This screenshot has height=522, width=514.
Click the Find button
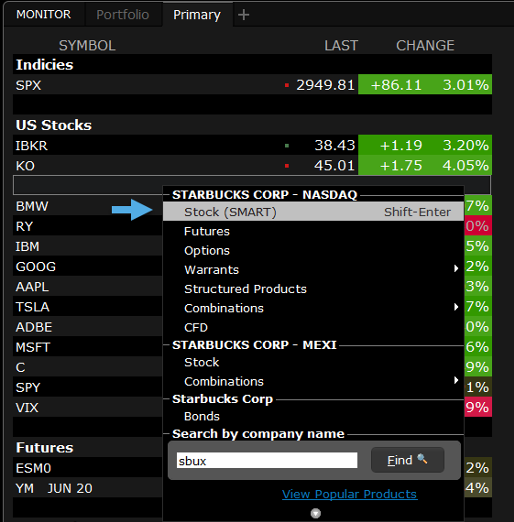point(407,460)
